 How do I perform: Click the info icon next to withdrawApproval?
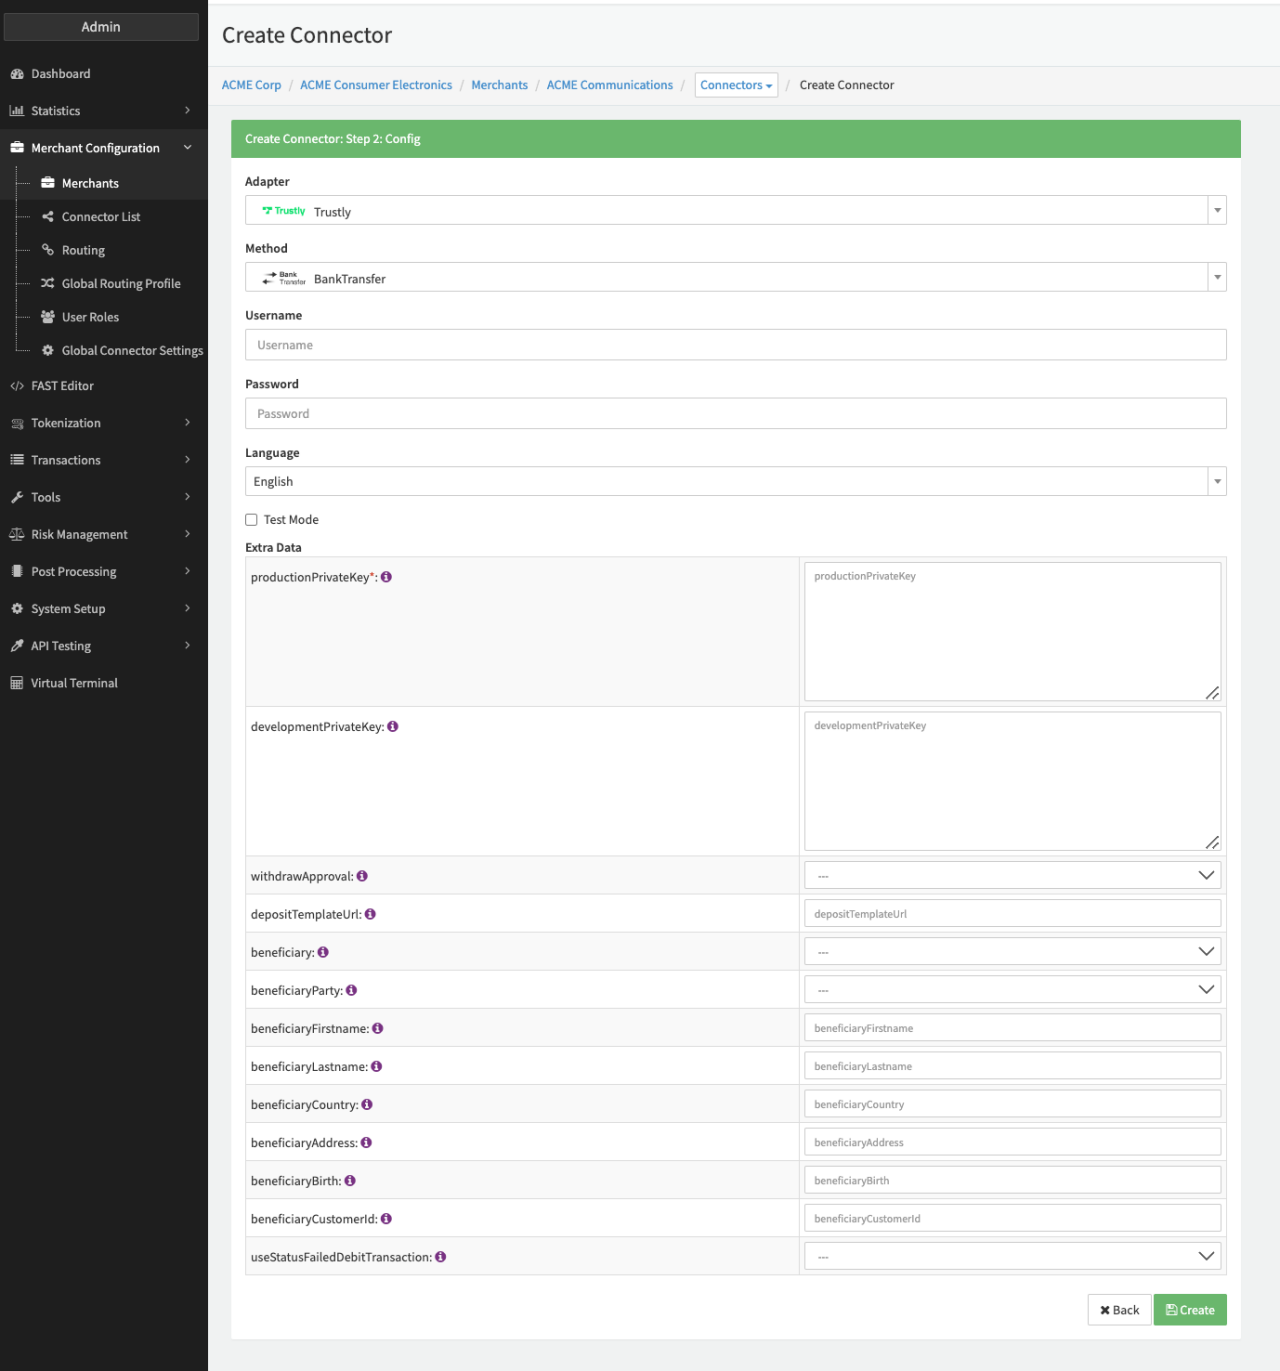coord(362,876)
